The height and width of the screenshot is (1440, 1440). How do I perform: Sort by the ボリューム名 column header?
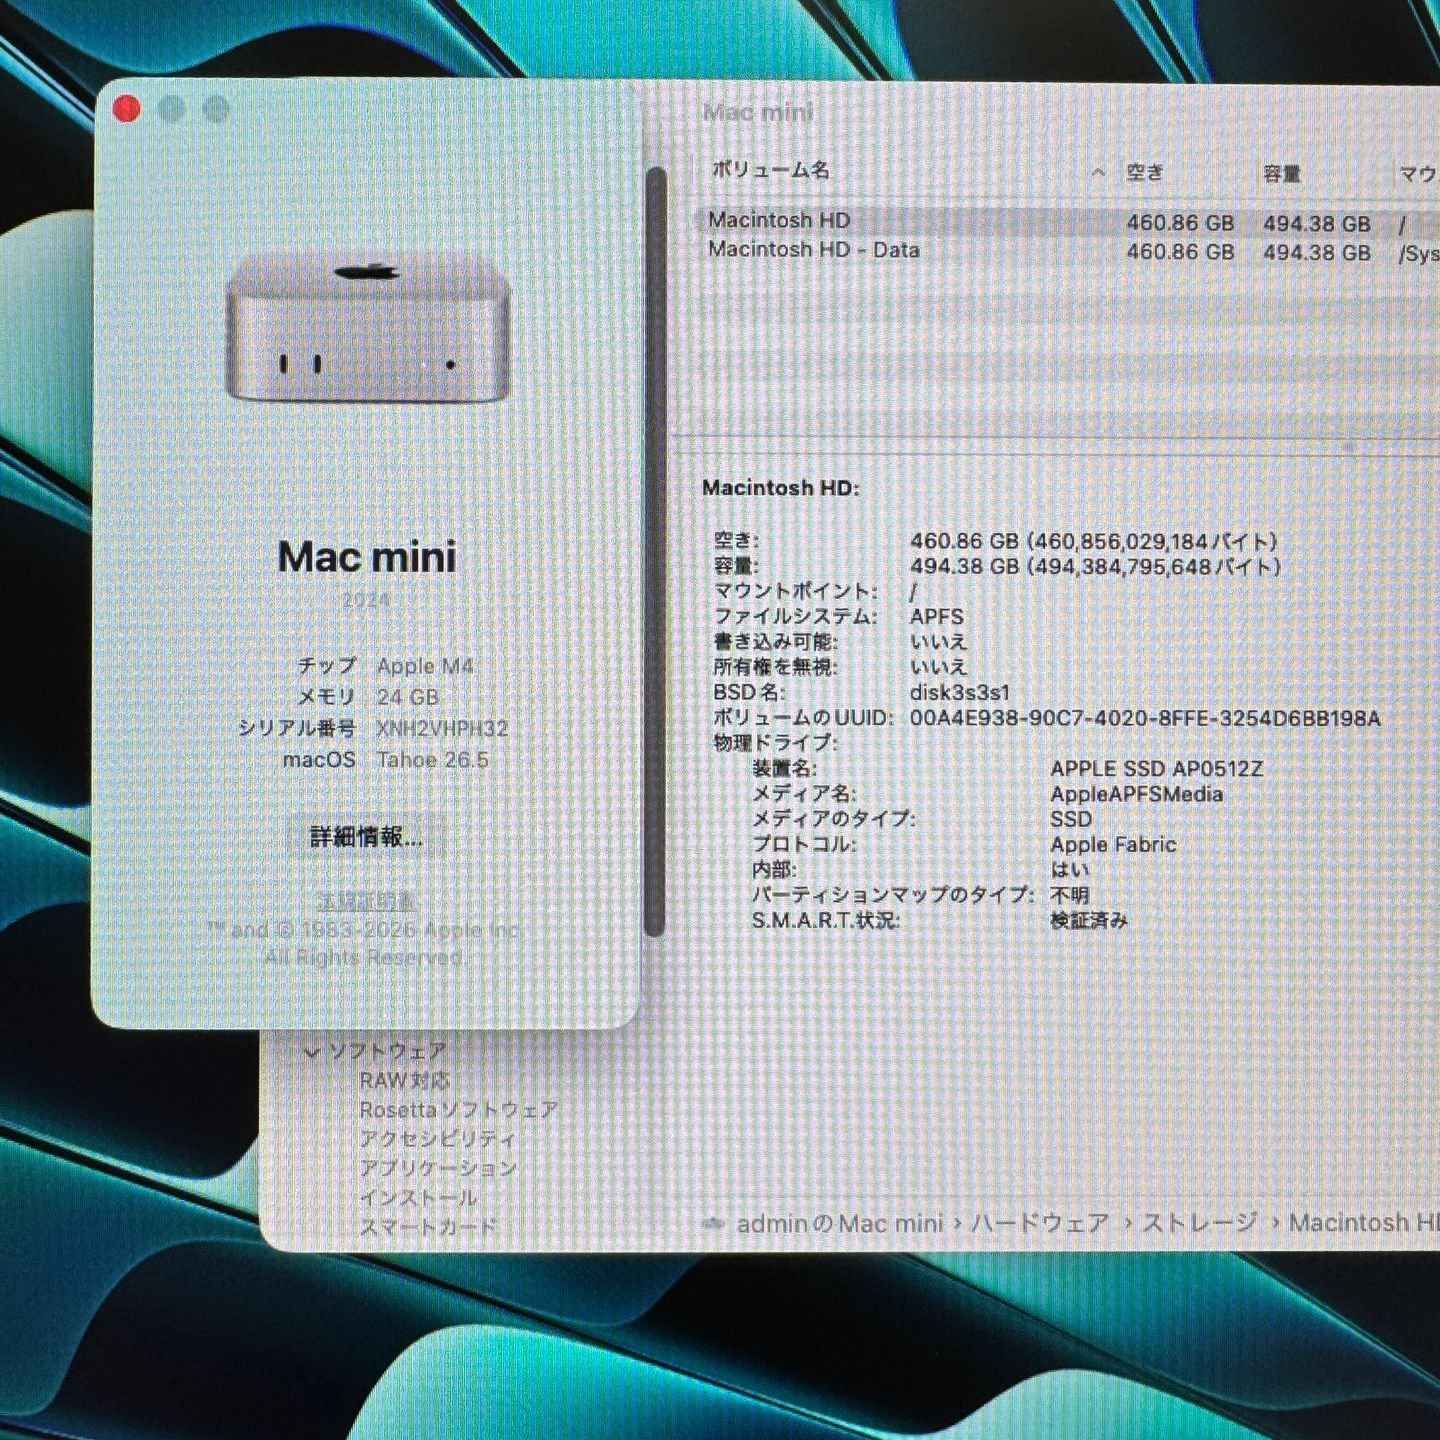click(770, 170)
